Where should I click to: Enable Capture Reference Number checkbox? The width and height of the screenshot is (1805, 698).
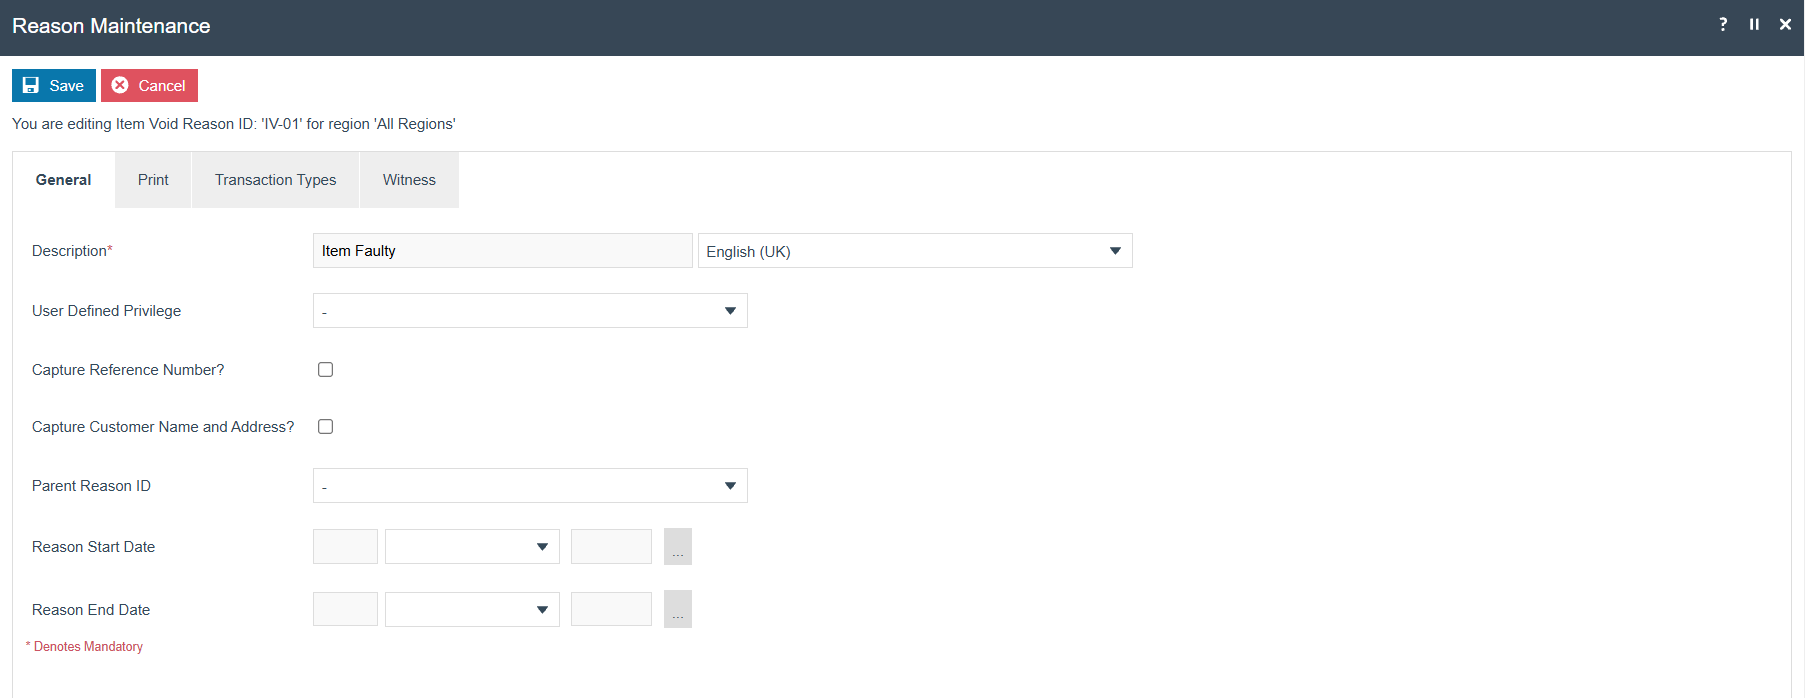325,369
